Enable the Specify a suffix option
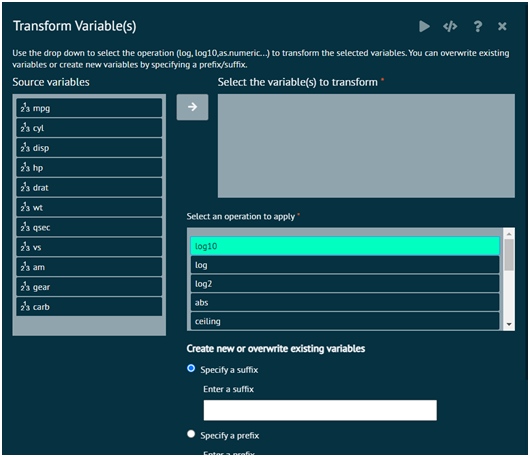The image size is (530, 457). pyautogui.click(x=191, y=368)
